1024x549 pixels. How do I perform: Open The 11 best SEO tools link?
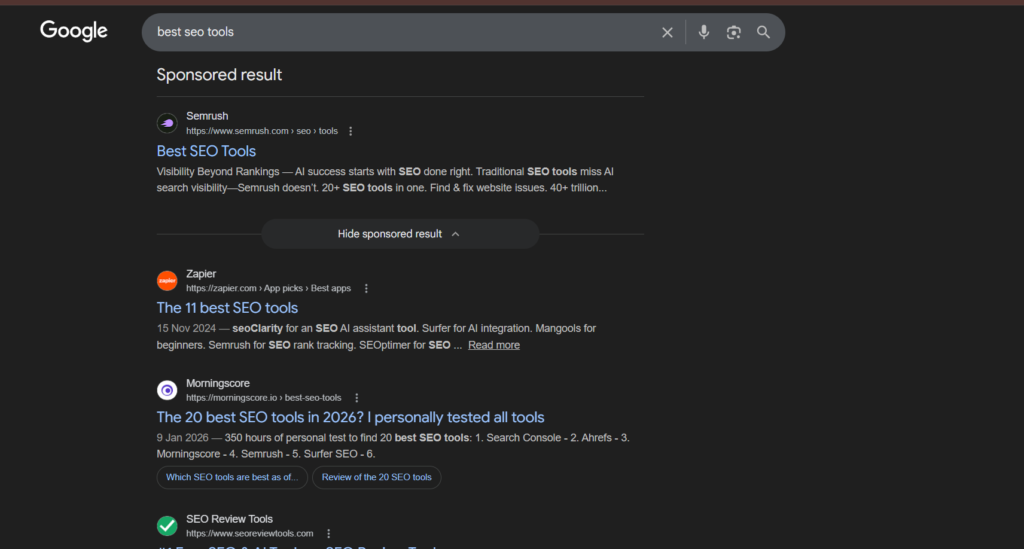click(x=227, y=308)
